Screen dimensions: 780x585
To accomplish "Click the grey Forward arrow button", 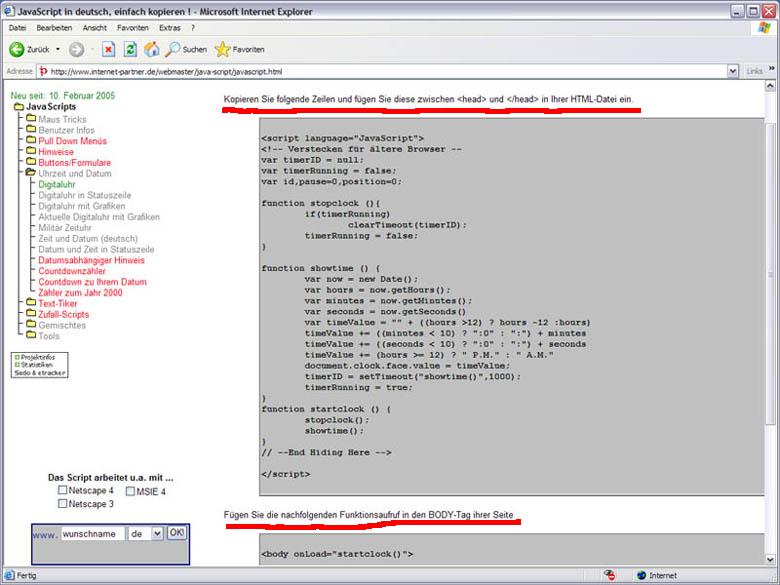I will (77, 49).
